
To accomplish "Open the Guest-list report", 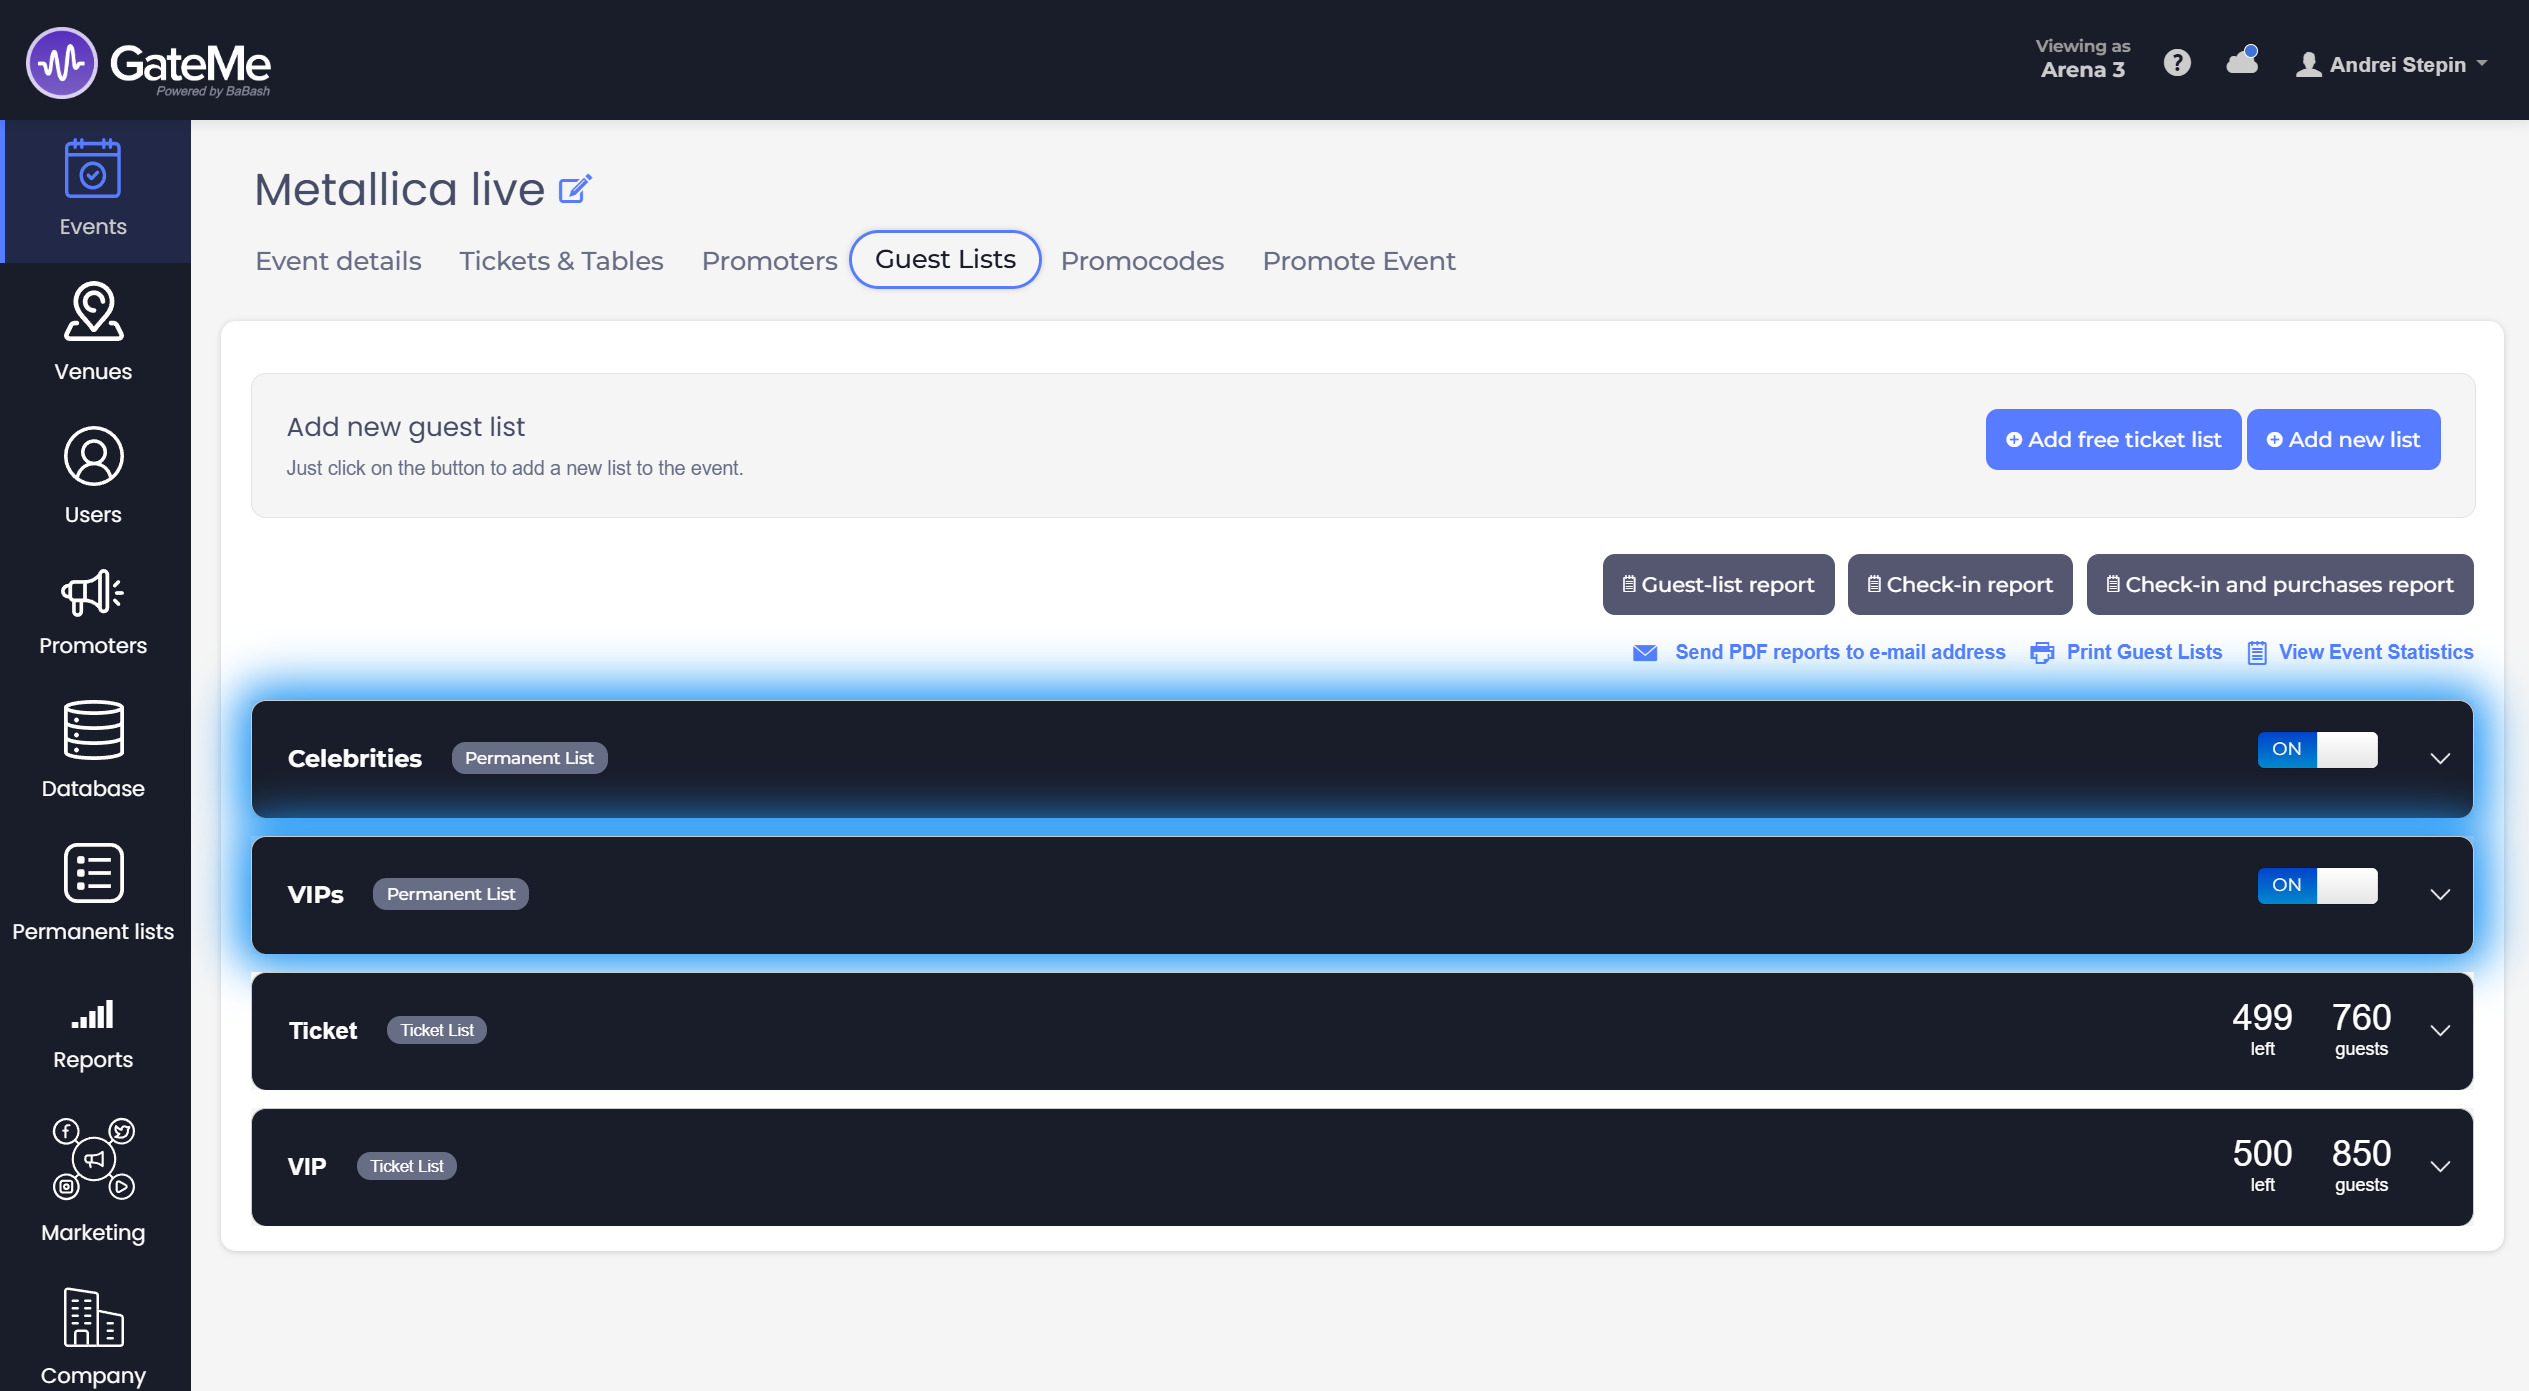I will [x=1718, y=584].
